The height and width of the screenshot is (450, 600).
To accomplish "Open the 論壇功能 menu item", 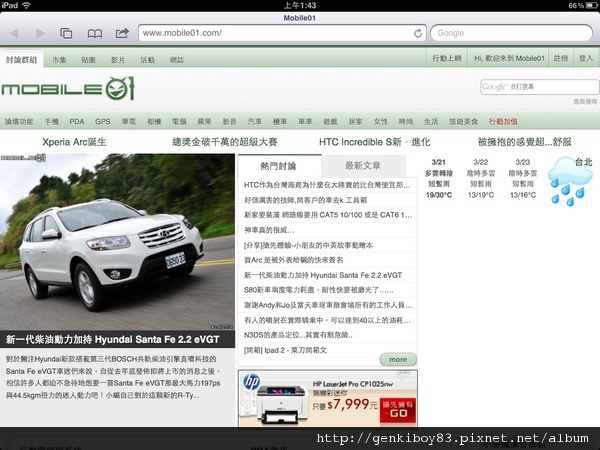I will (19, 122).
